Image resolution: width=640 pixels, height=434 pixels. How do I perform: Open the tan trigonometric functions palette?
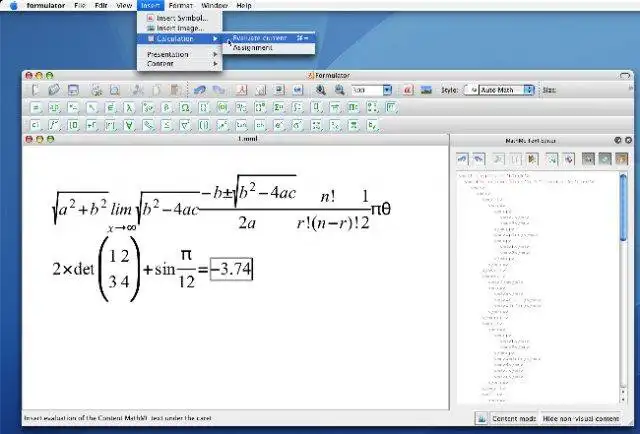point(241,125)
